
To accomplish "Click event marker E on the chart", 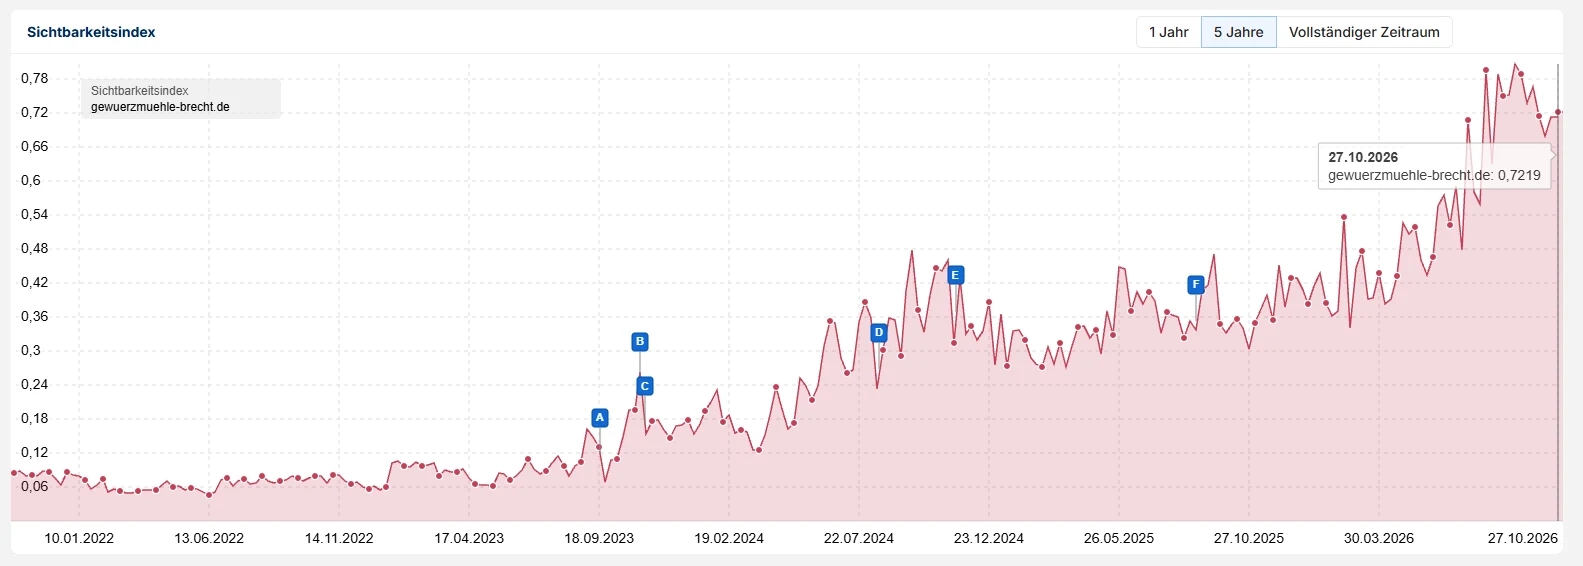I will click(955, 275).
